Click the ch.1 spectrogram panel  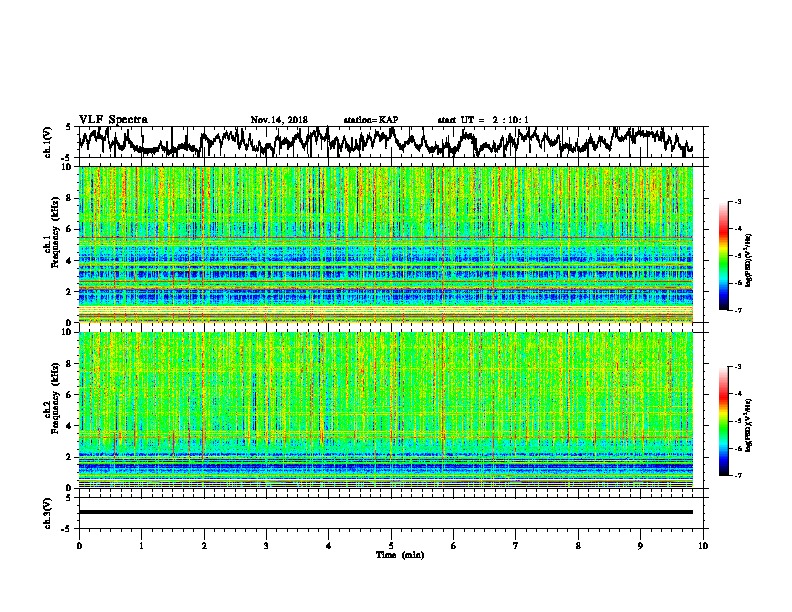coord(385,244)
